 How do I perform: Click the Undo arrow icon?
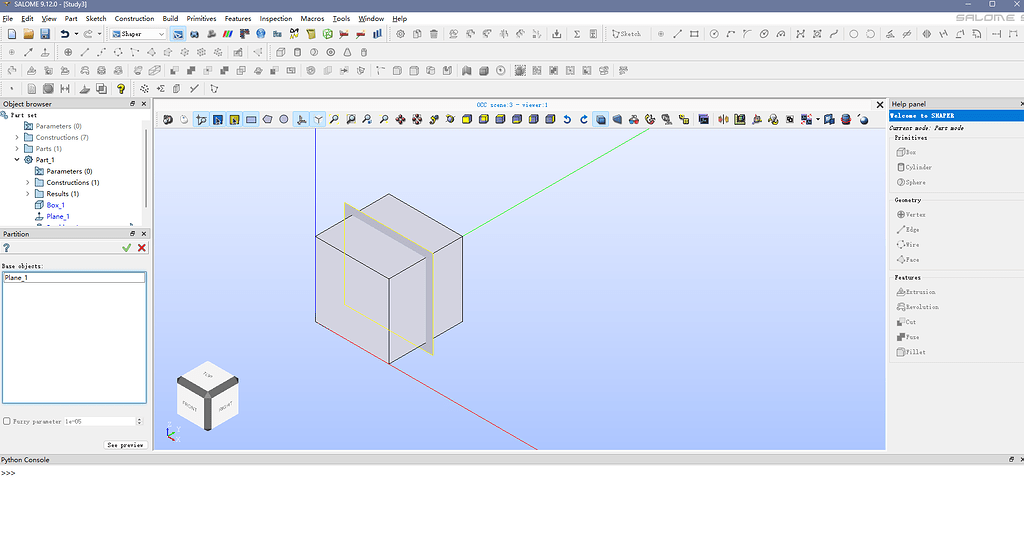(65, 34)
